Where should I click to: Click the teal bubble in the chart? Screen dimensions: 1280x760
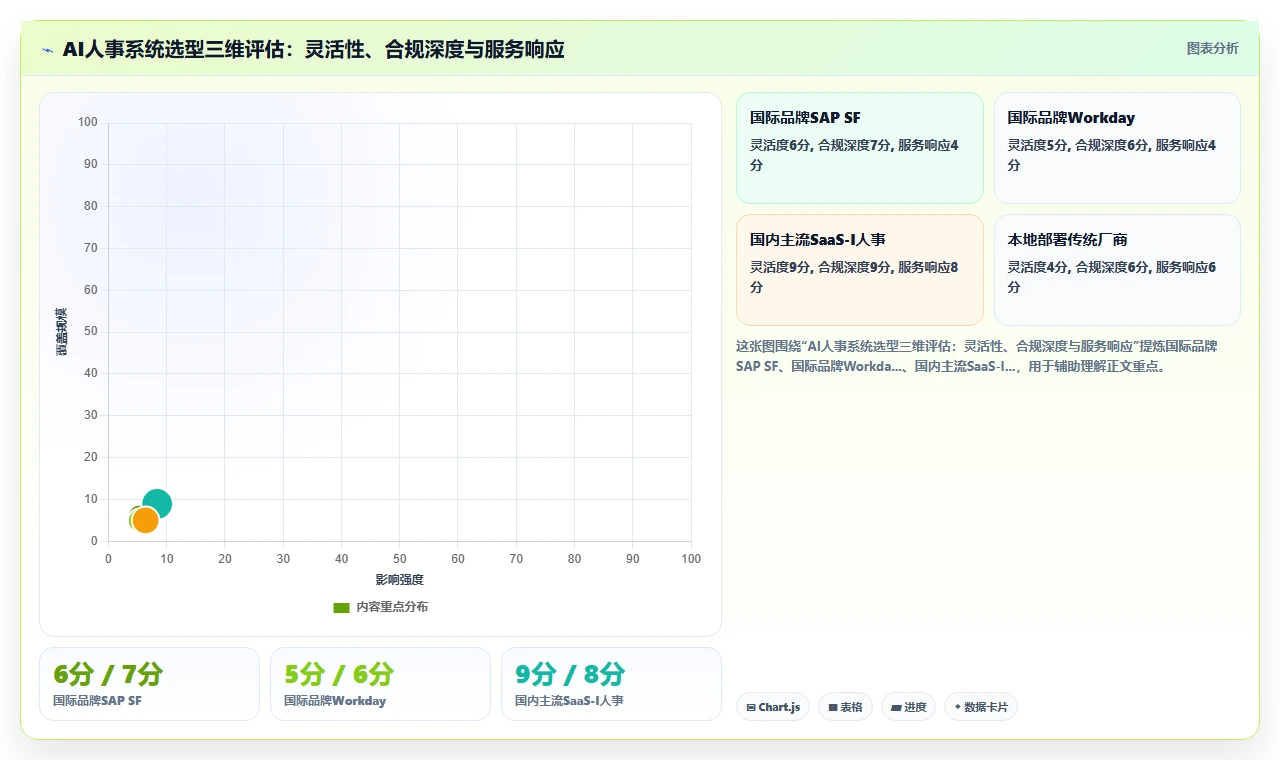(x=157, y=504)
